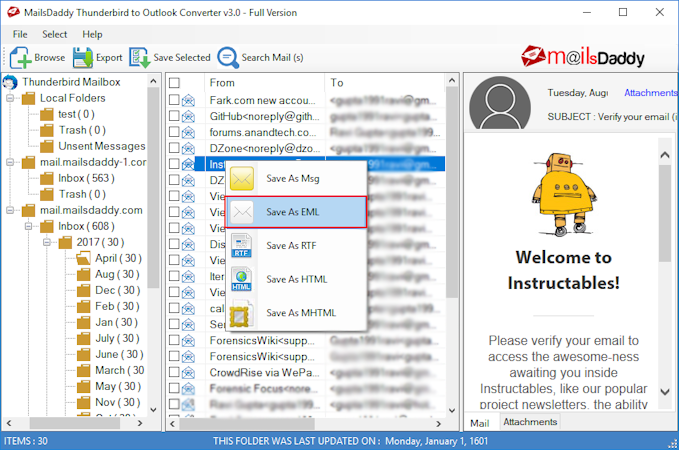The image size is (679, 450).
Task: Sort the list by the From column
Action: [264, 83]
